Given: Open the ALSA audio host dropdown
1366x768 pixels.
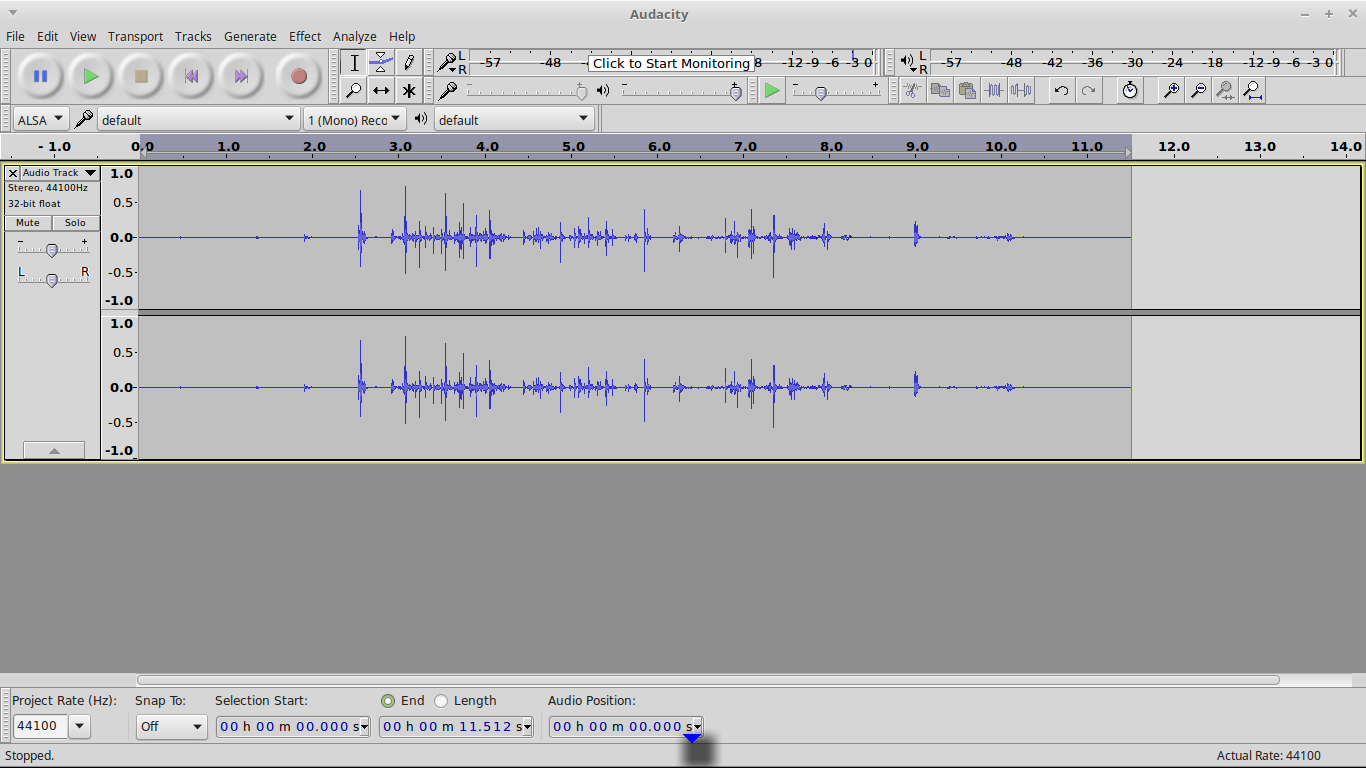Looking at the screenshot, I should tap(40, 118).
